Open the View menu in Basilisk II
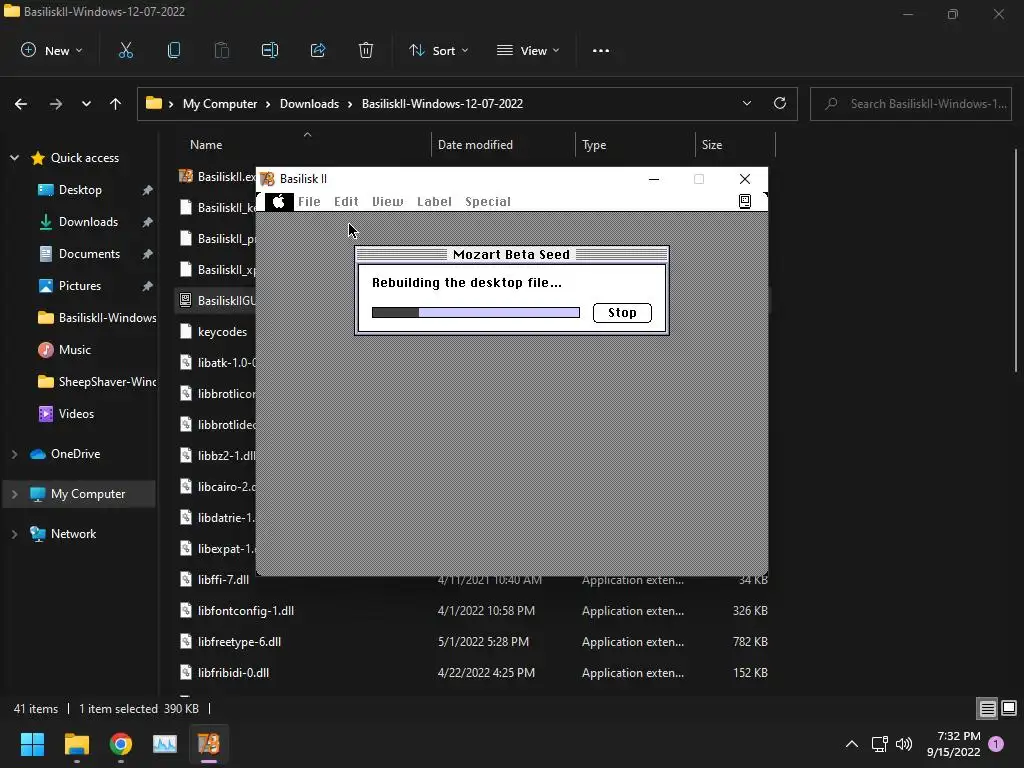 click(x=387, y=202)
